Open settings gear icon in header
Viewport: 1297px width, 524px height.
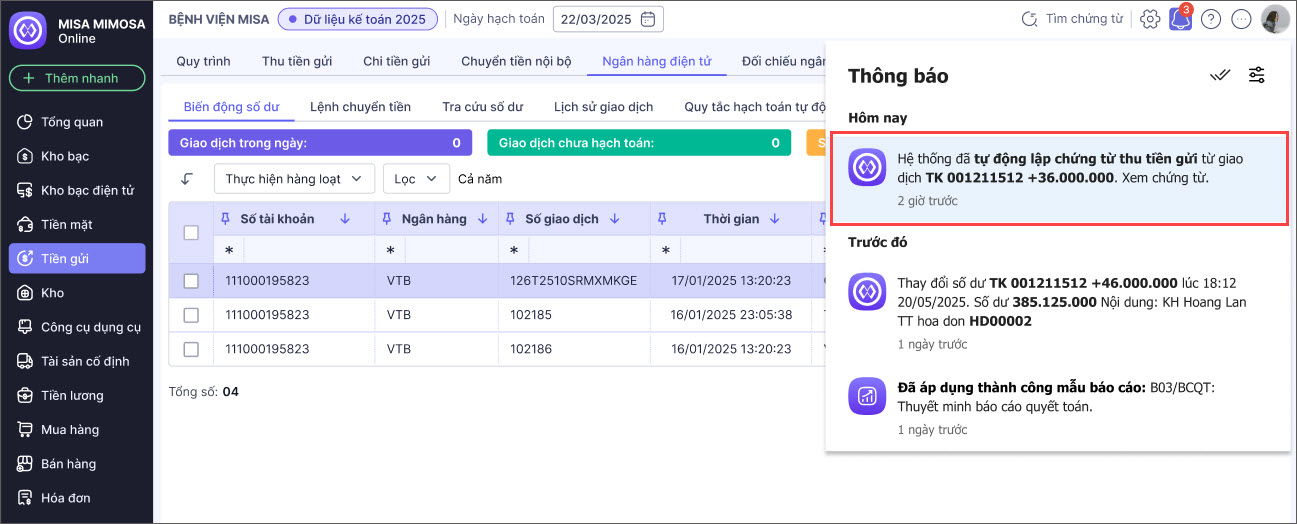[1150, 19]
